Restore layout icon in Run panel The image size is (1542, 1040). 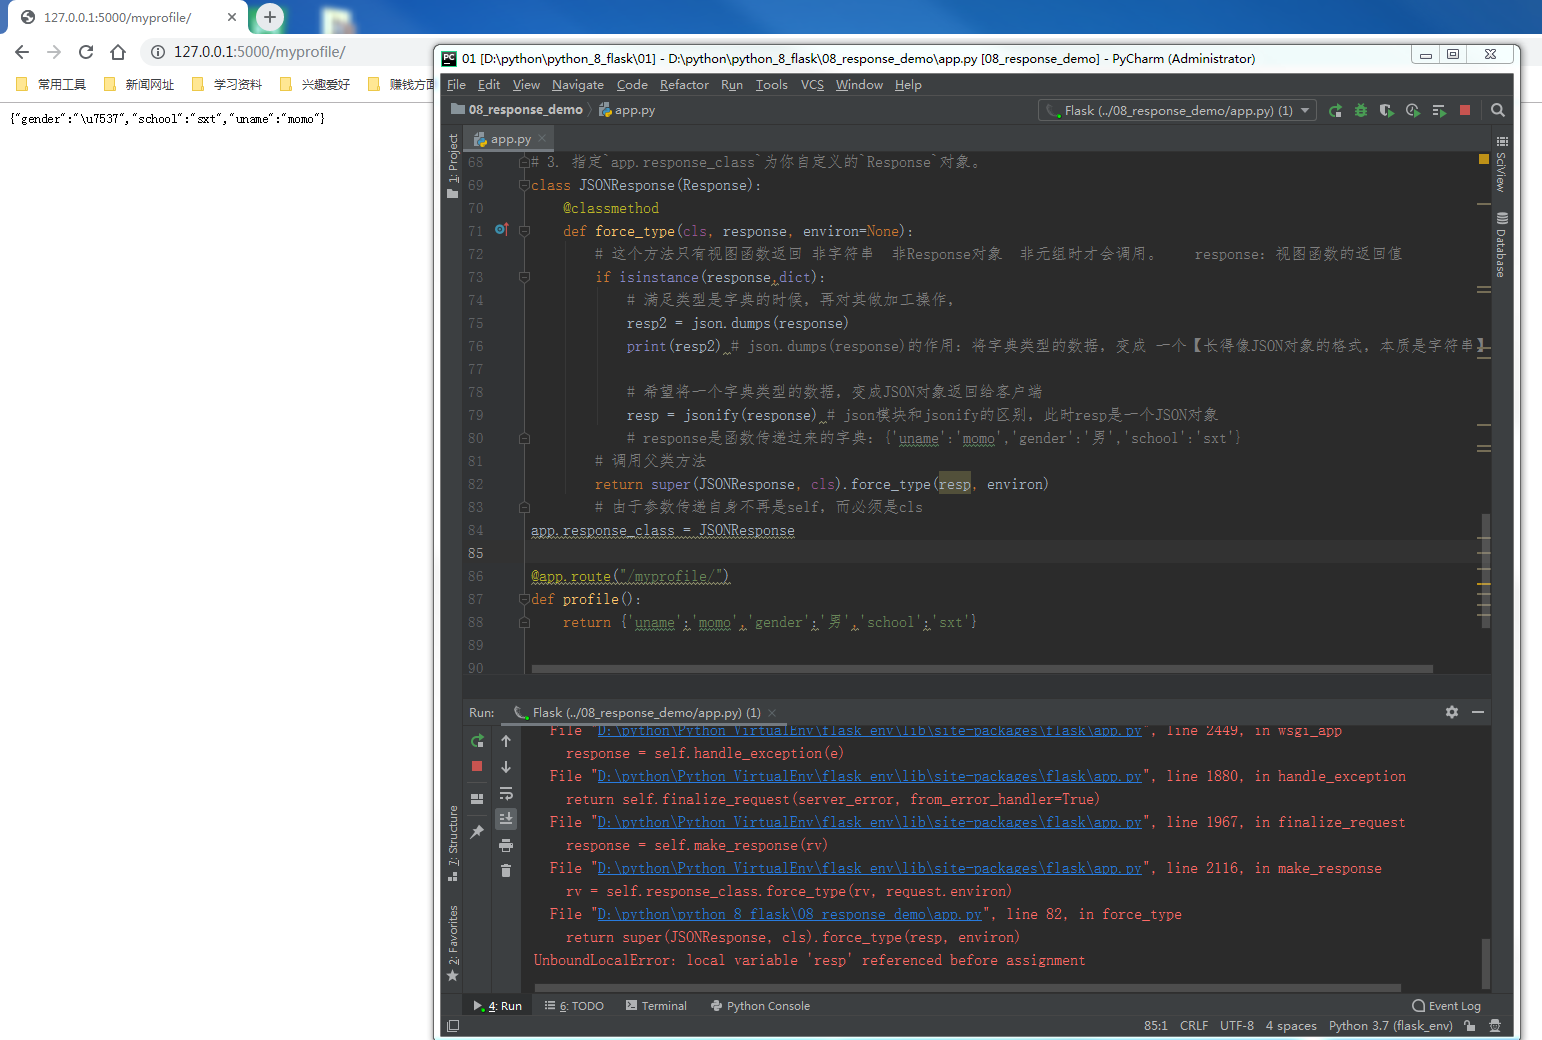point(477,799)
